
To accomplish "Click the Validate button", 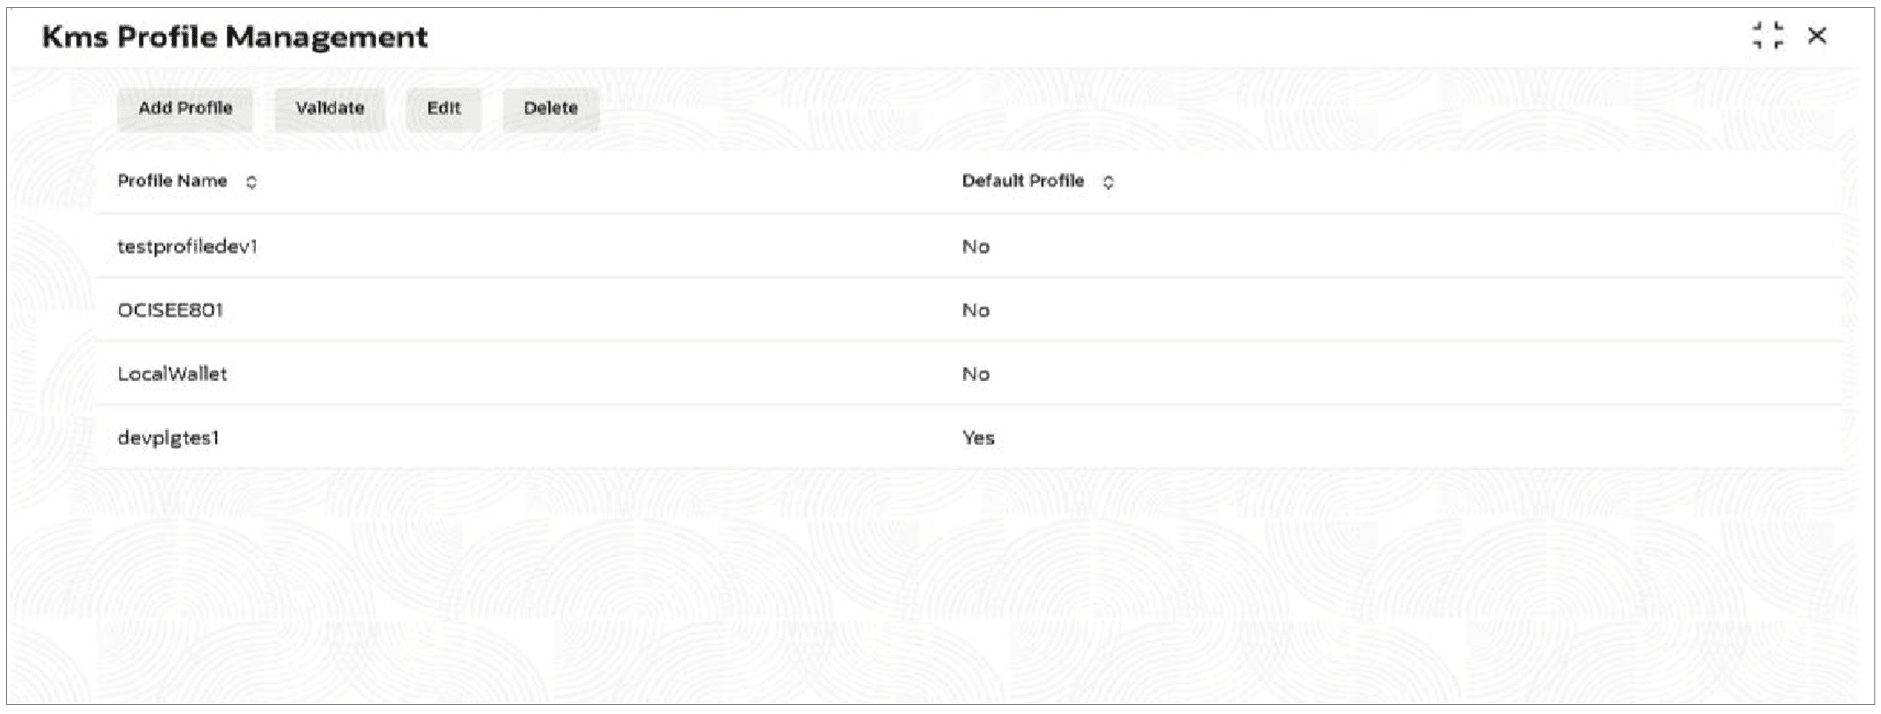I will click(330, 109).
